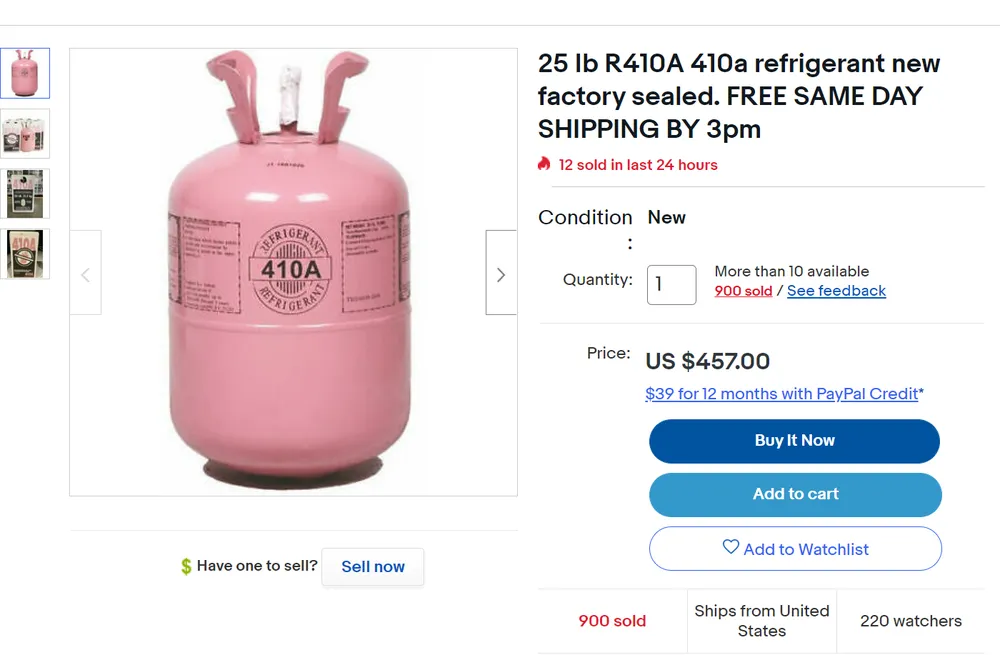
Task: Advance to the next product image
Action: [501, 273]
